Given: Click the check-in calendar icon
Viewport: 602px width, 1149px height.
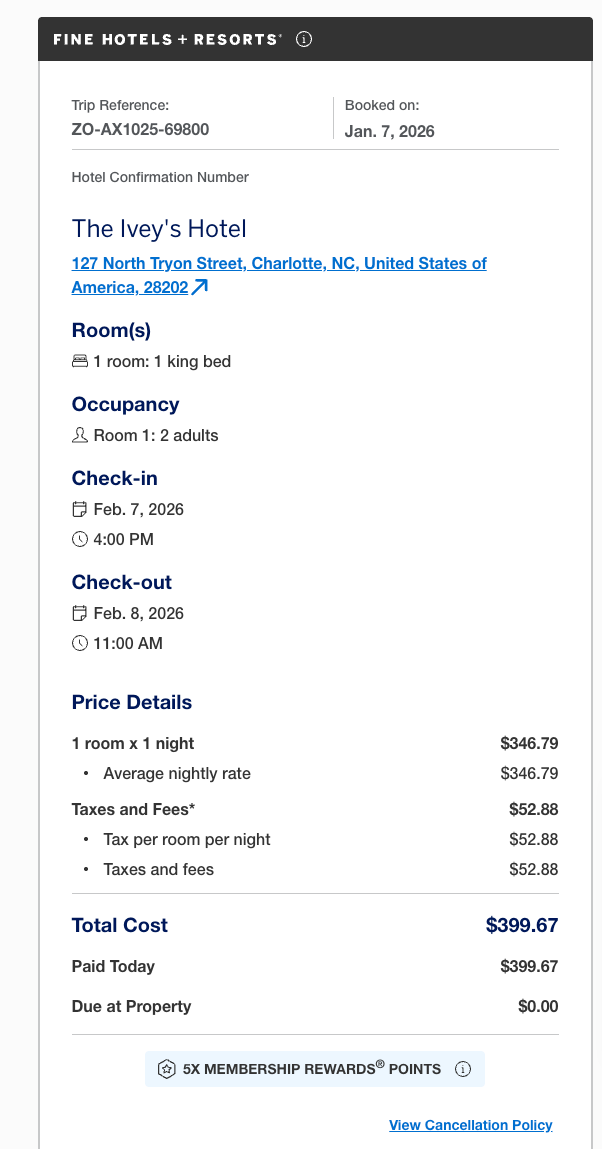Looking at the screenshot, I should (80, 510).
